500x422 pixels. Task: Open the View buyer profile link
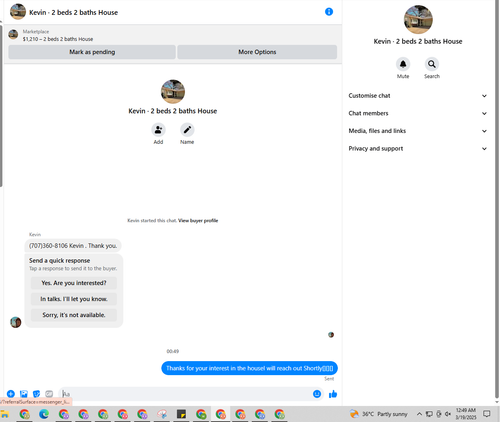pos(198,220)
